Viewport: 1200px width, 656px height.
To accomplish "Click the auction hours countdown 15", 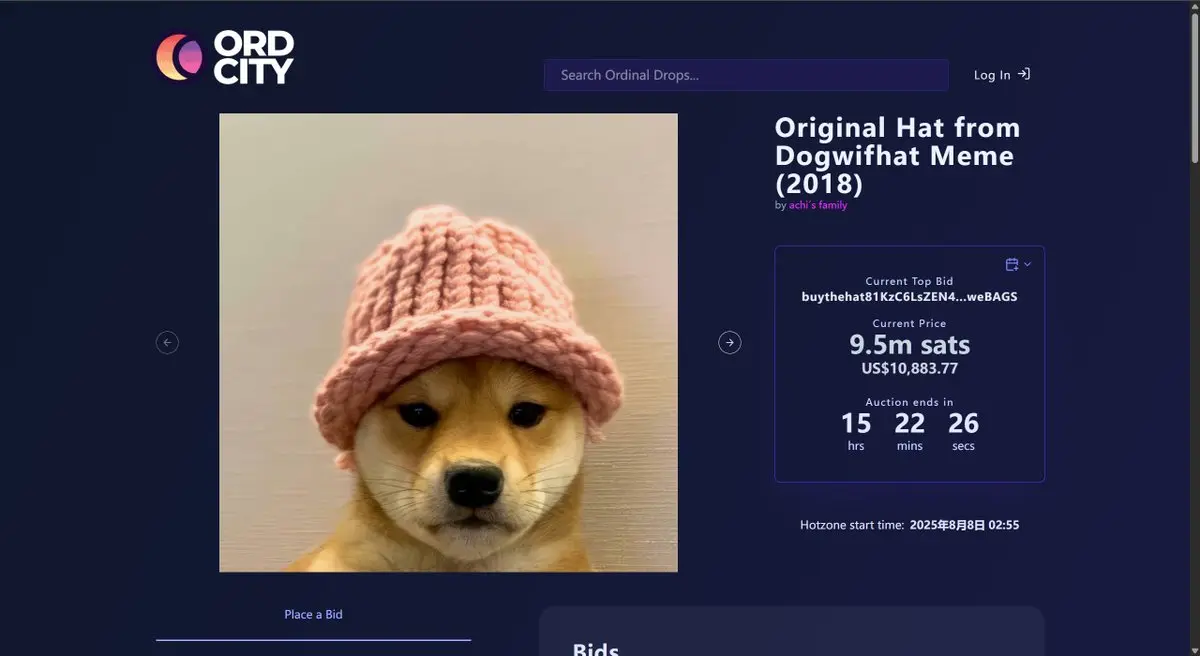I will (x=856, y=423).
